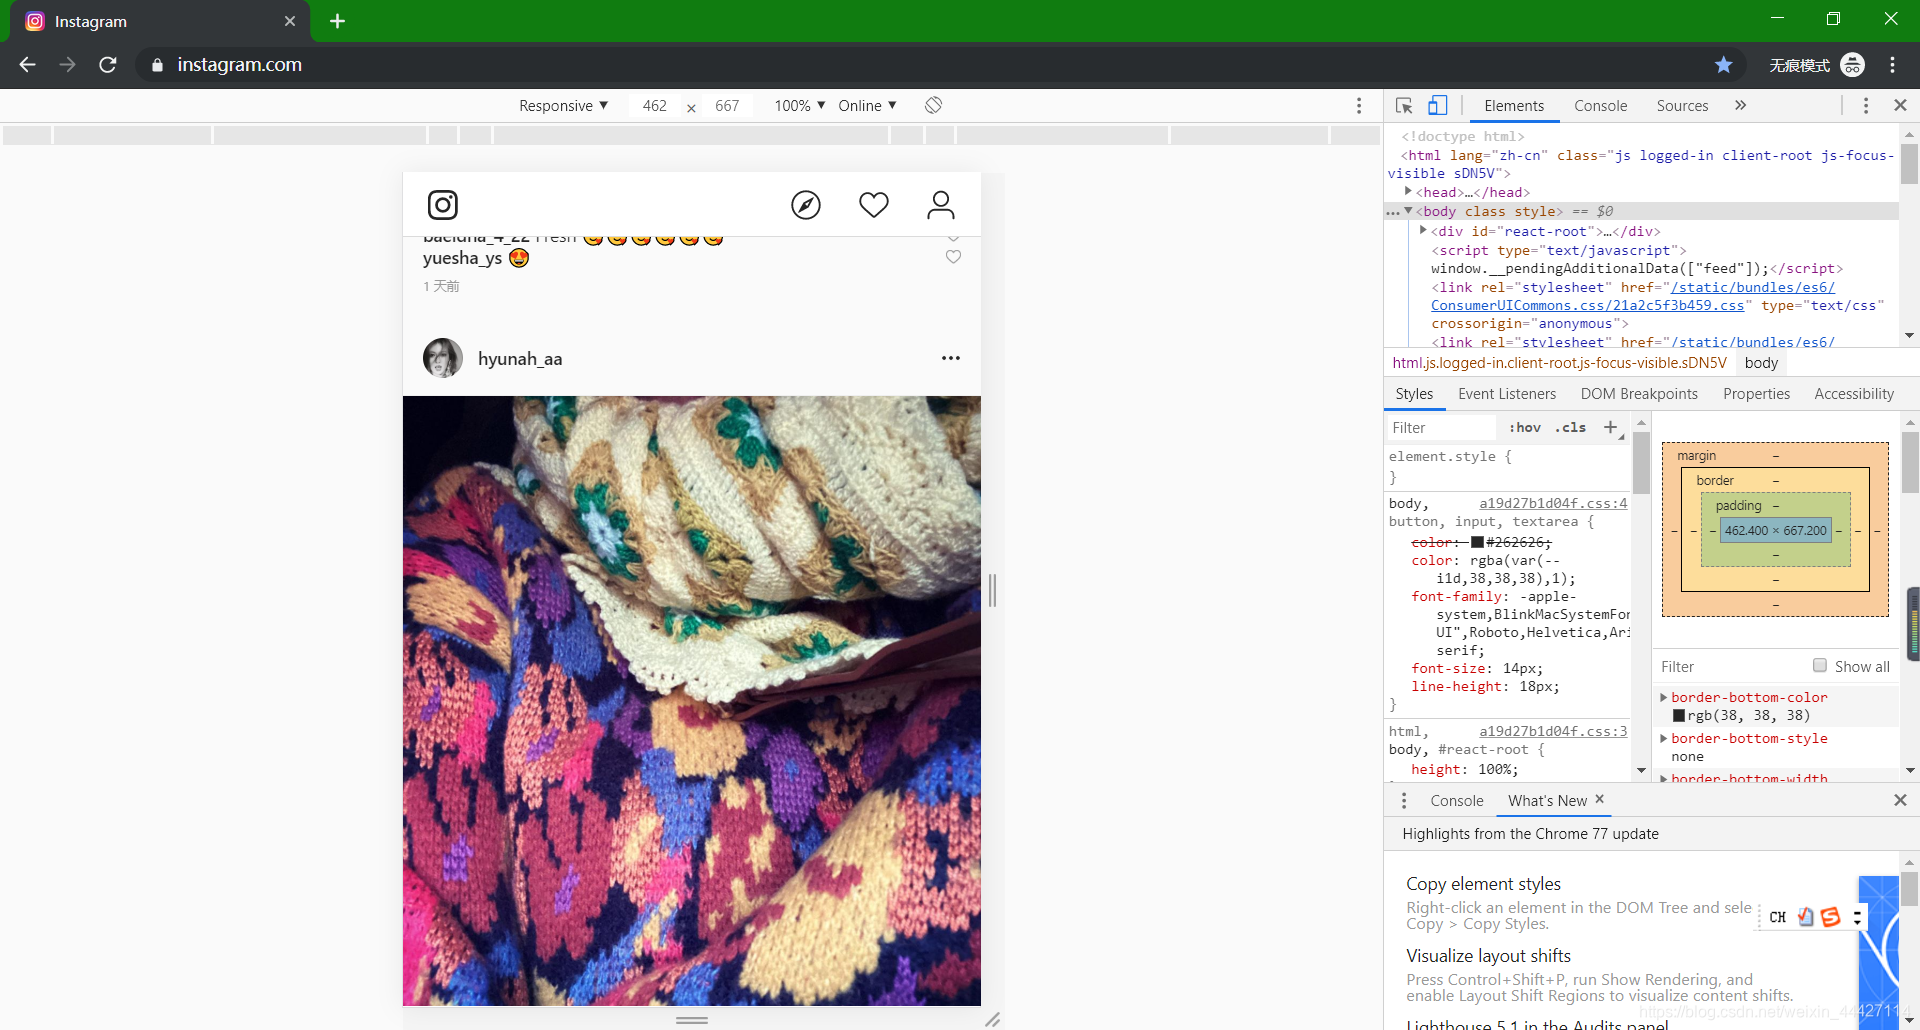The image size is (1920, 1030).
Task: Open hyunah_aa username link
Action: click(x=520, y=359)
